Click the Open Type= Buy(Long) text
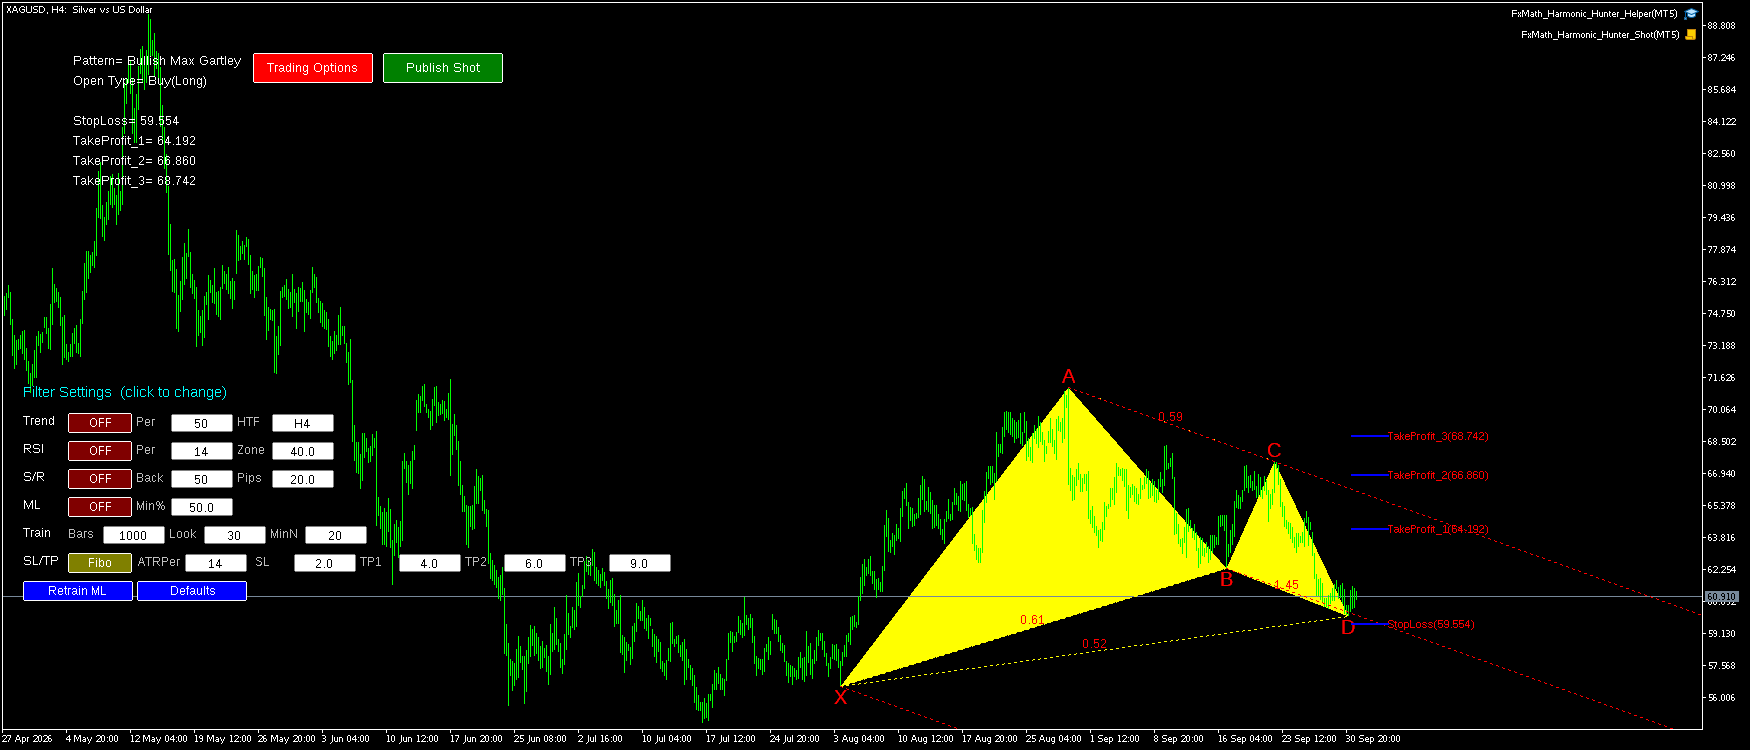This screenshot has width=1750, height=750. tap(140, 81)
